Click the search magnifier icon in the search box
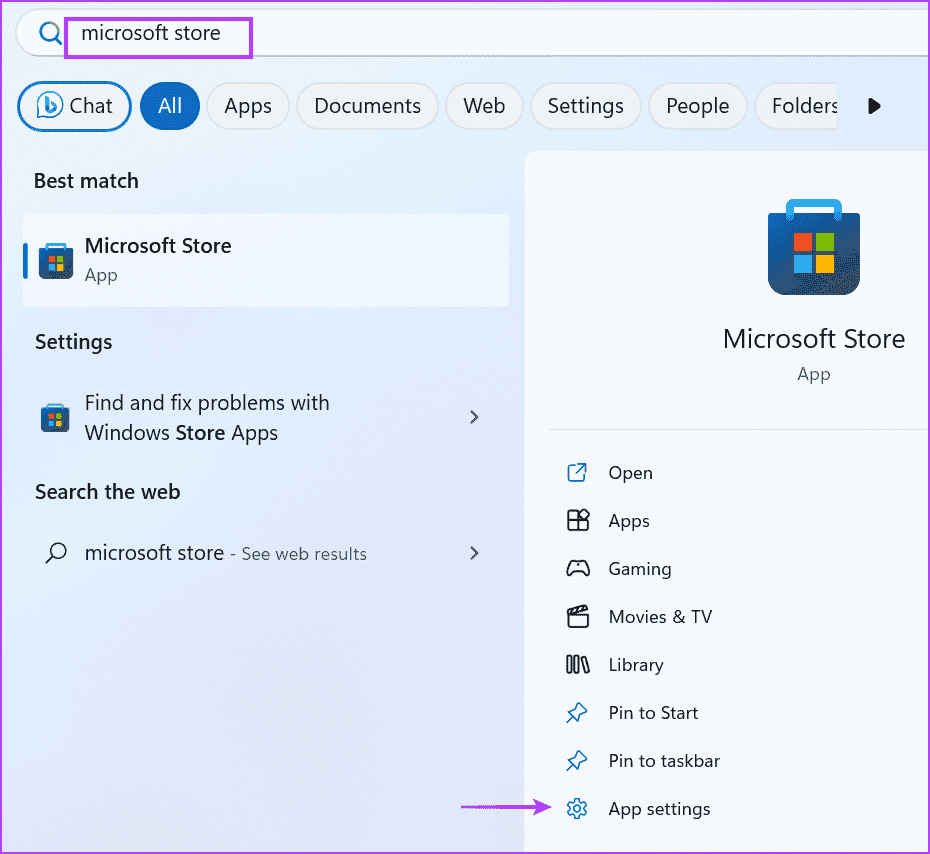The image size is (930, 854). coord(50,33)
